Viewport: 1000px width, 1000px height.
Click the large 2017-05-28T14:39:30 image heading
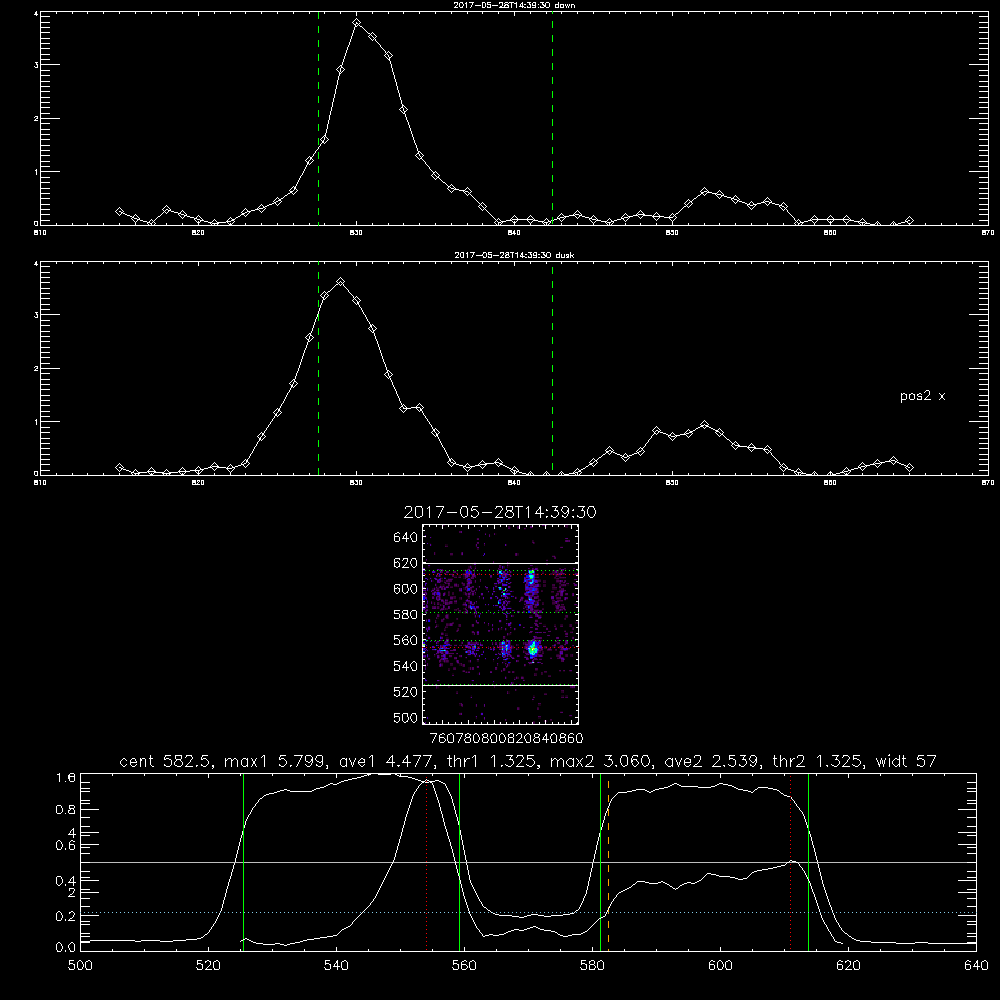(x=500, y=512)
